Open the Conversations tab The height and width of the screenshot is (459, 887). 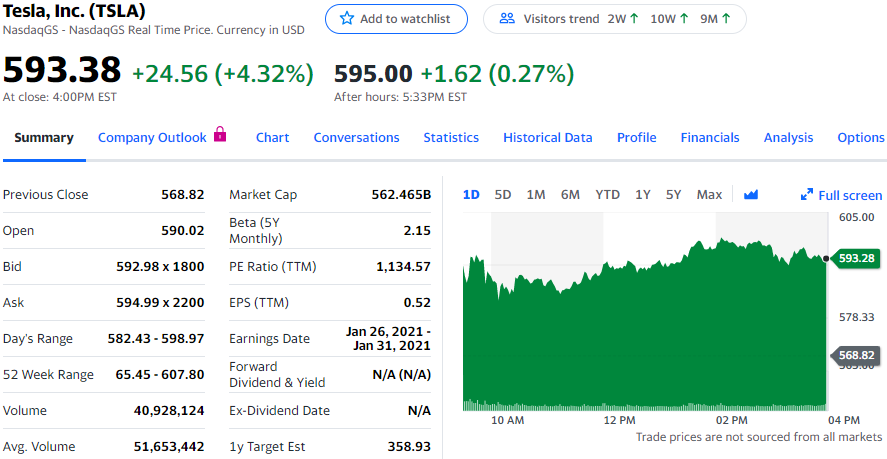pos(356,138)
